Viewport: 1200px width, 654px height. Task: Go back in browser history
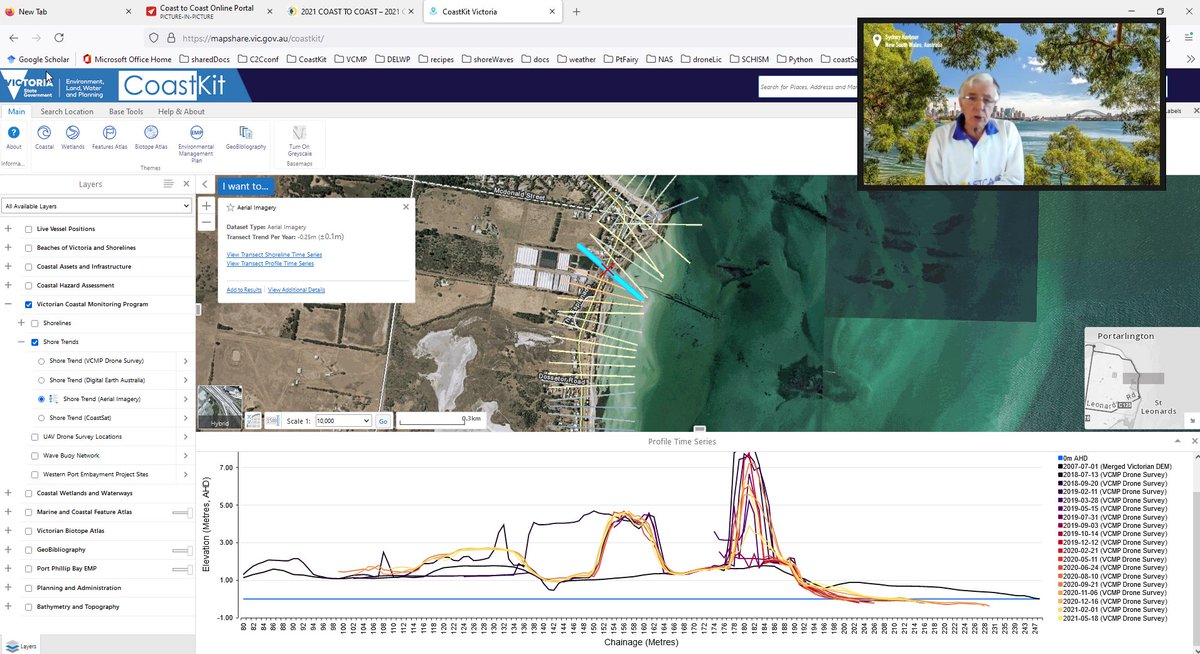13,38
